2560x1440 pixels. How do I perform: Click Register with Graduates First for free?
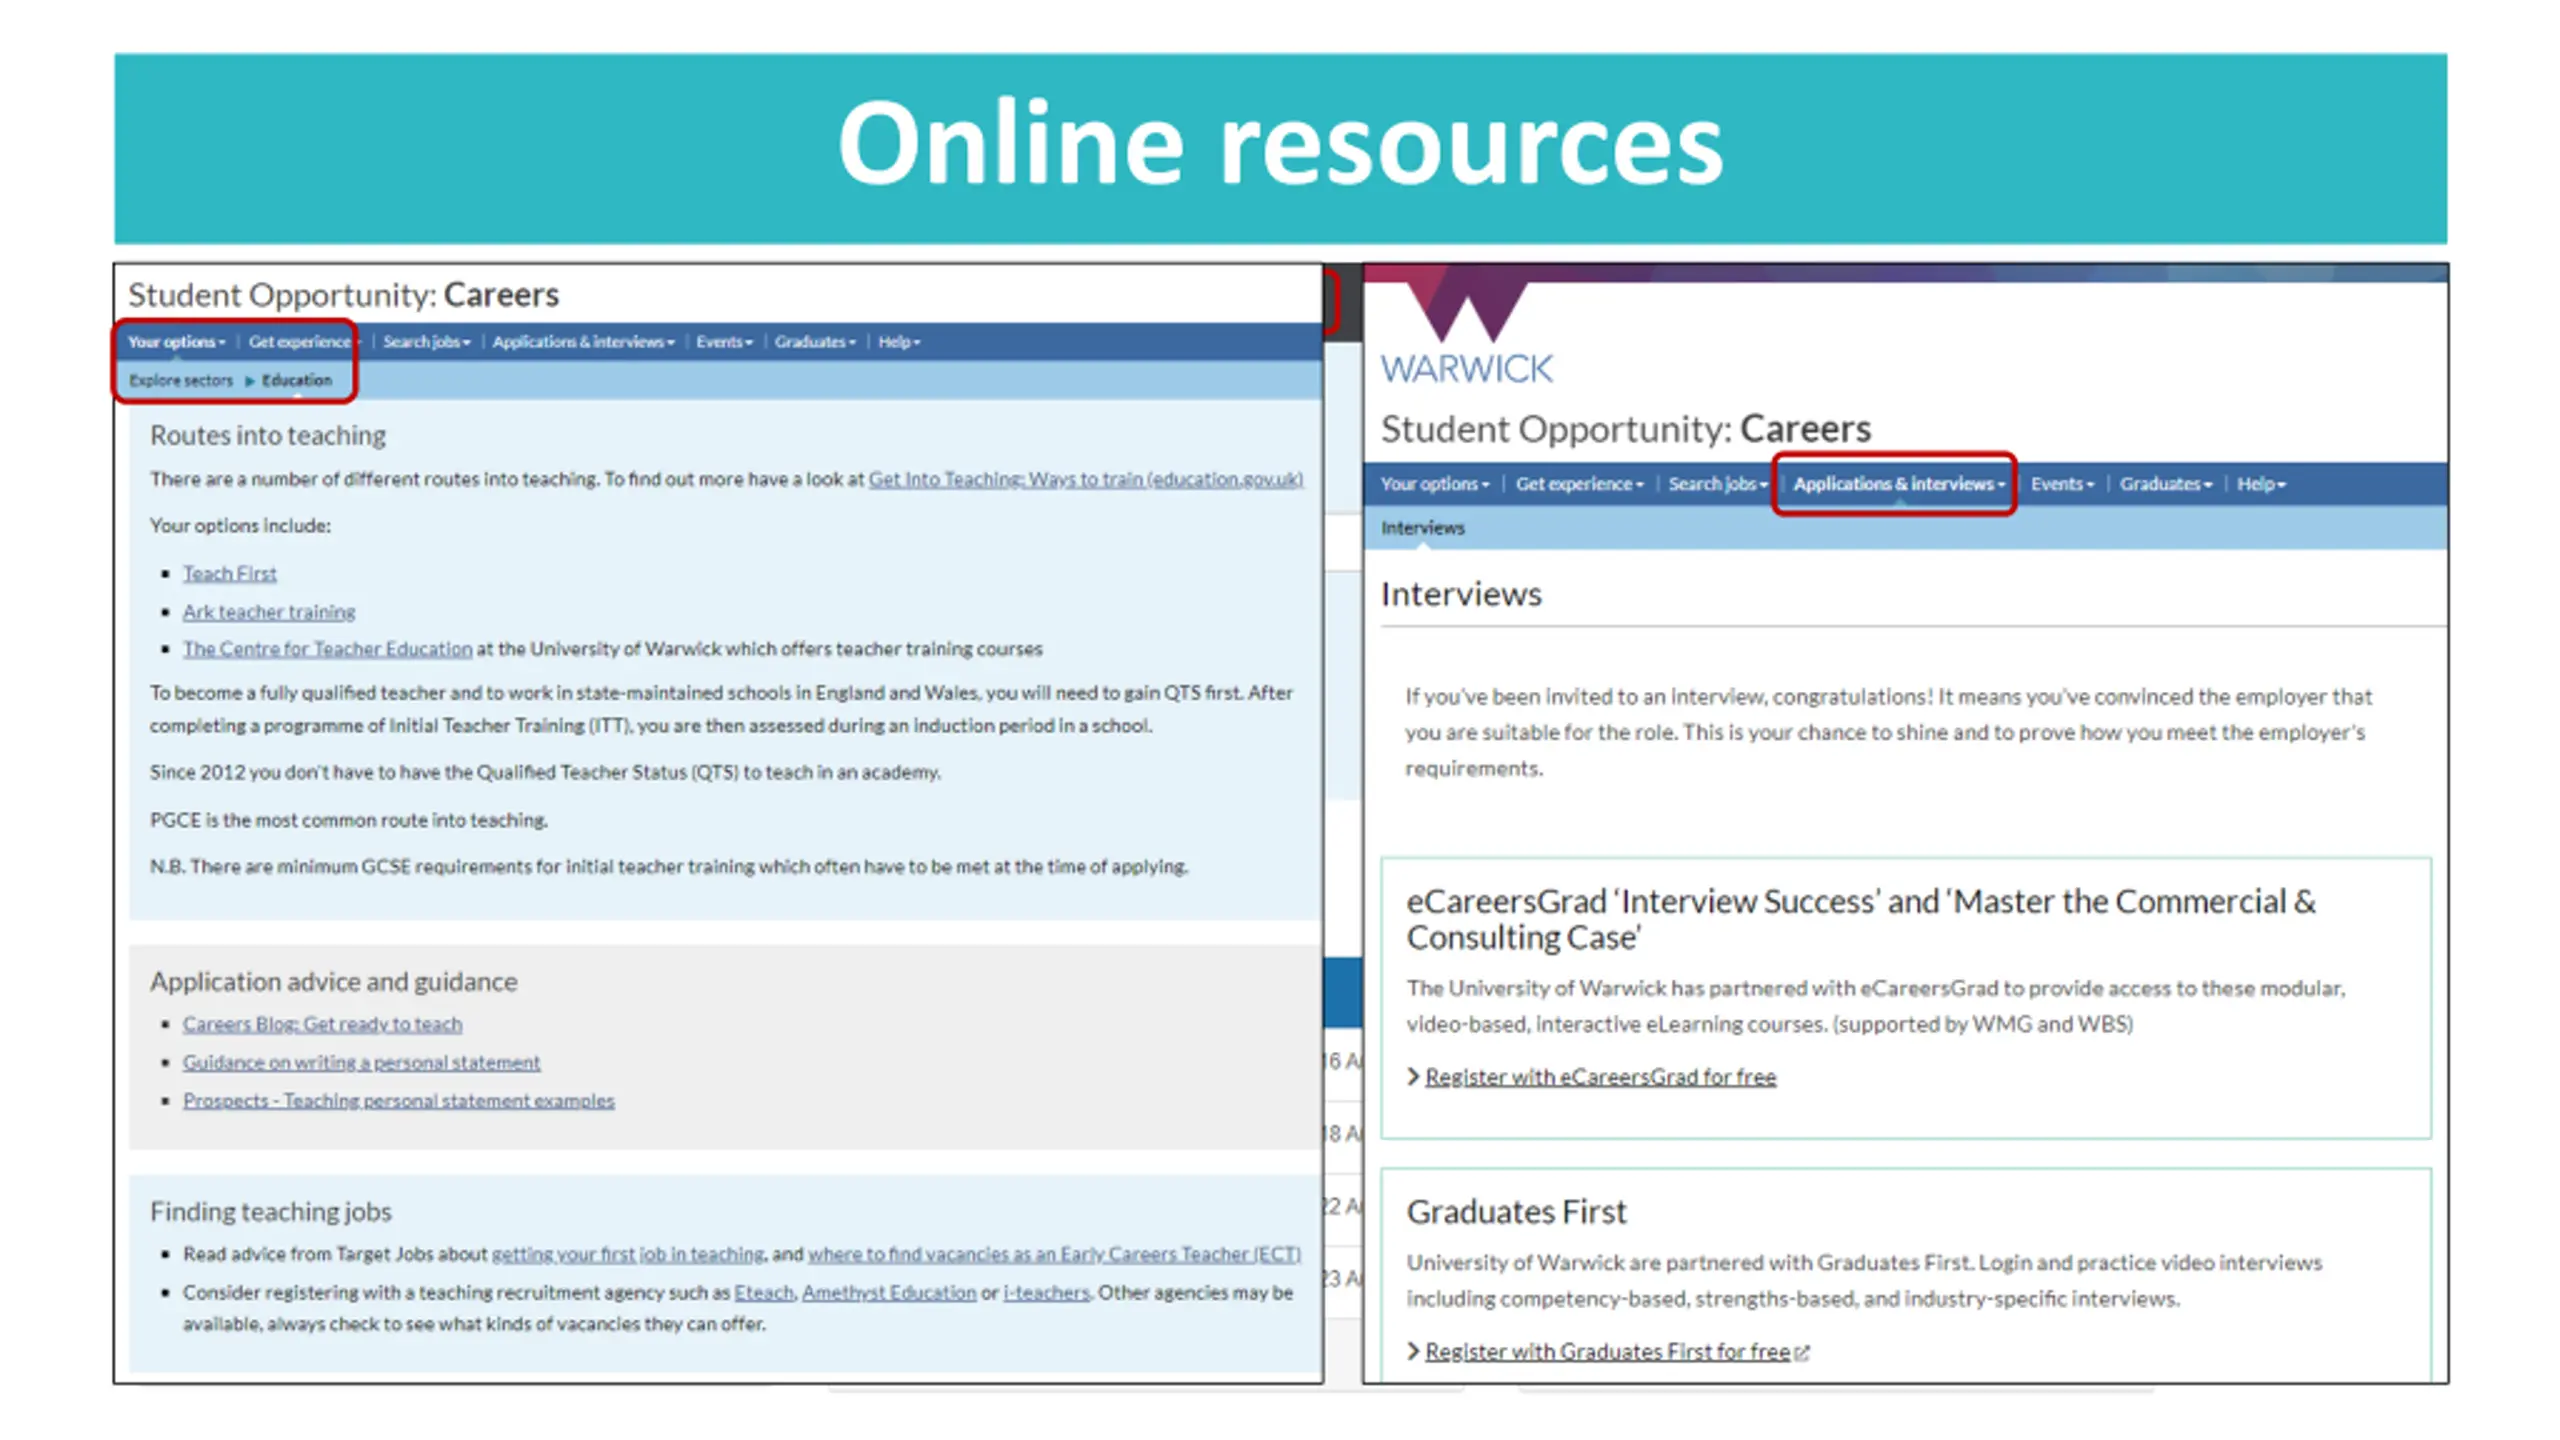(1607, 1352)
